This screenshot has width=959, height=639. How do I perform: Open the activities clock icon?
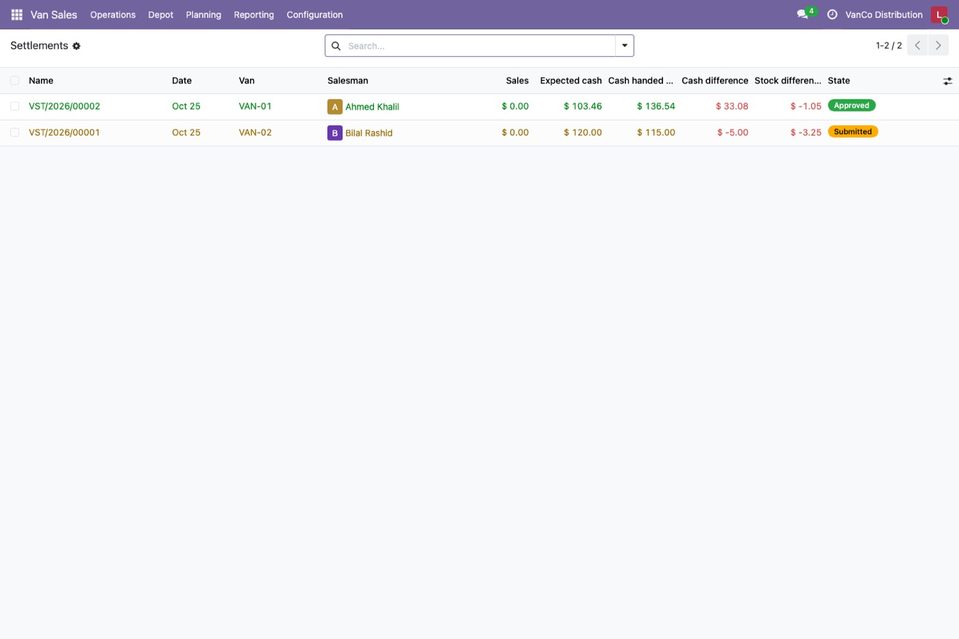[x=832, y=15]
